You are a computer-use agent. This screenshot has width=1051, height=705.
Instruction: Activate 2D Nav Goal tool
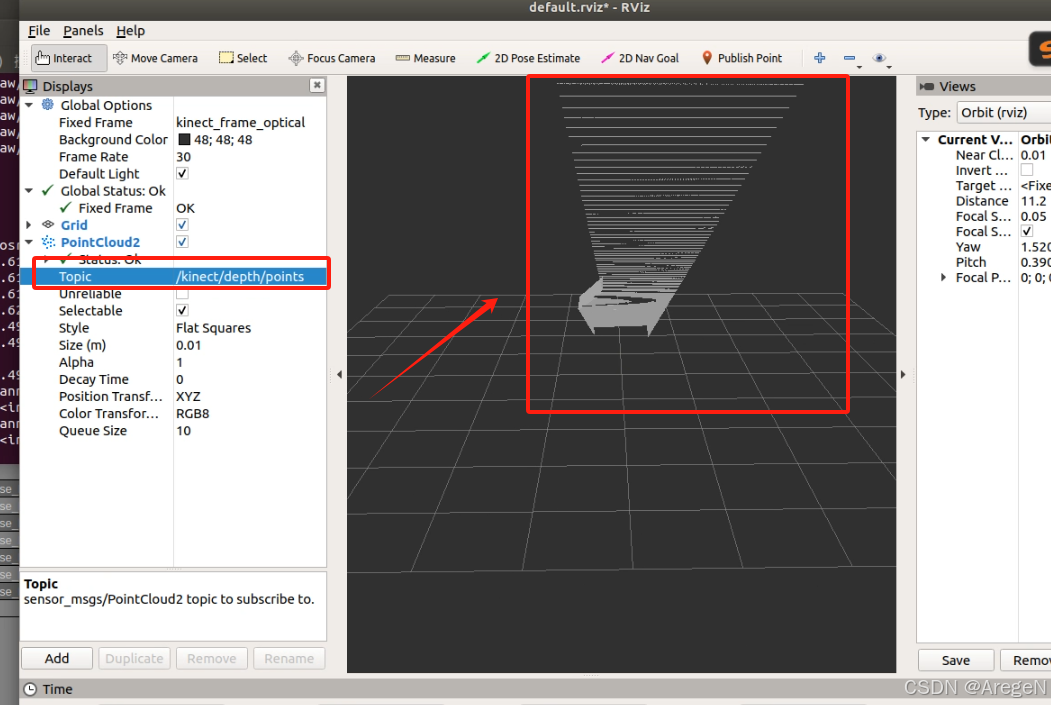[x=640, y=58]
